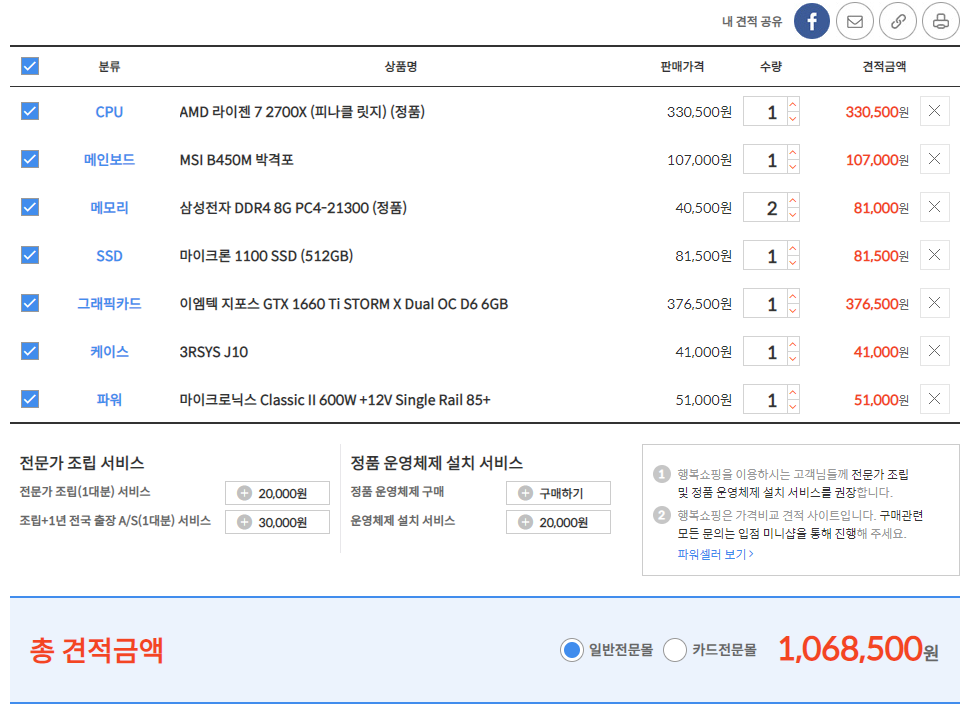975x714 pixels.
Task: Add 20,000원 expert assembly service
Action: pos(276,493)
